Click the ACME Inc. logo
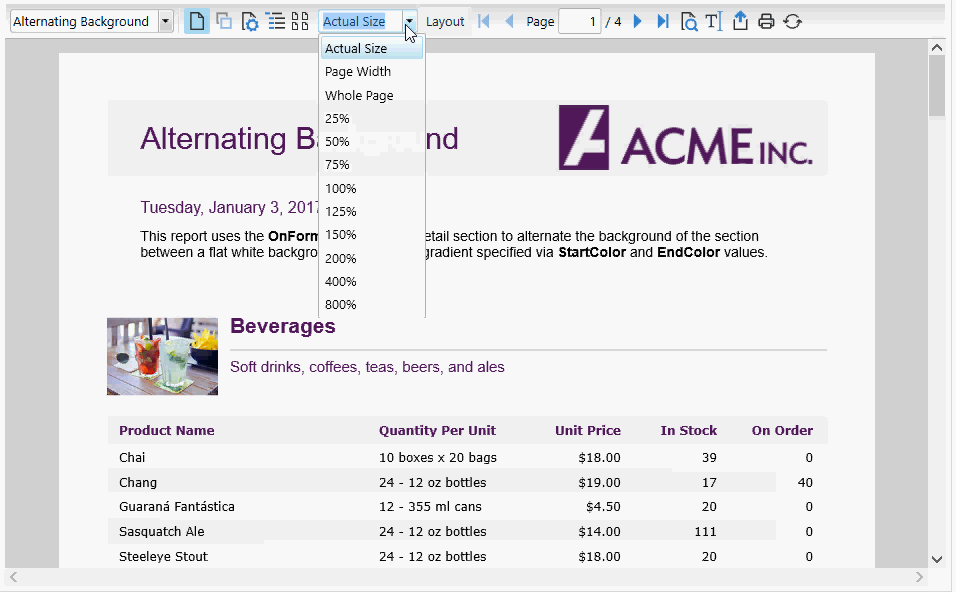The height and width of the screenshot is (592, 956). (x=686, y=137)
